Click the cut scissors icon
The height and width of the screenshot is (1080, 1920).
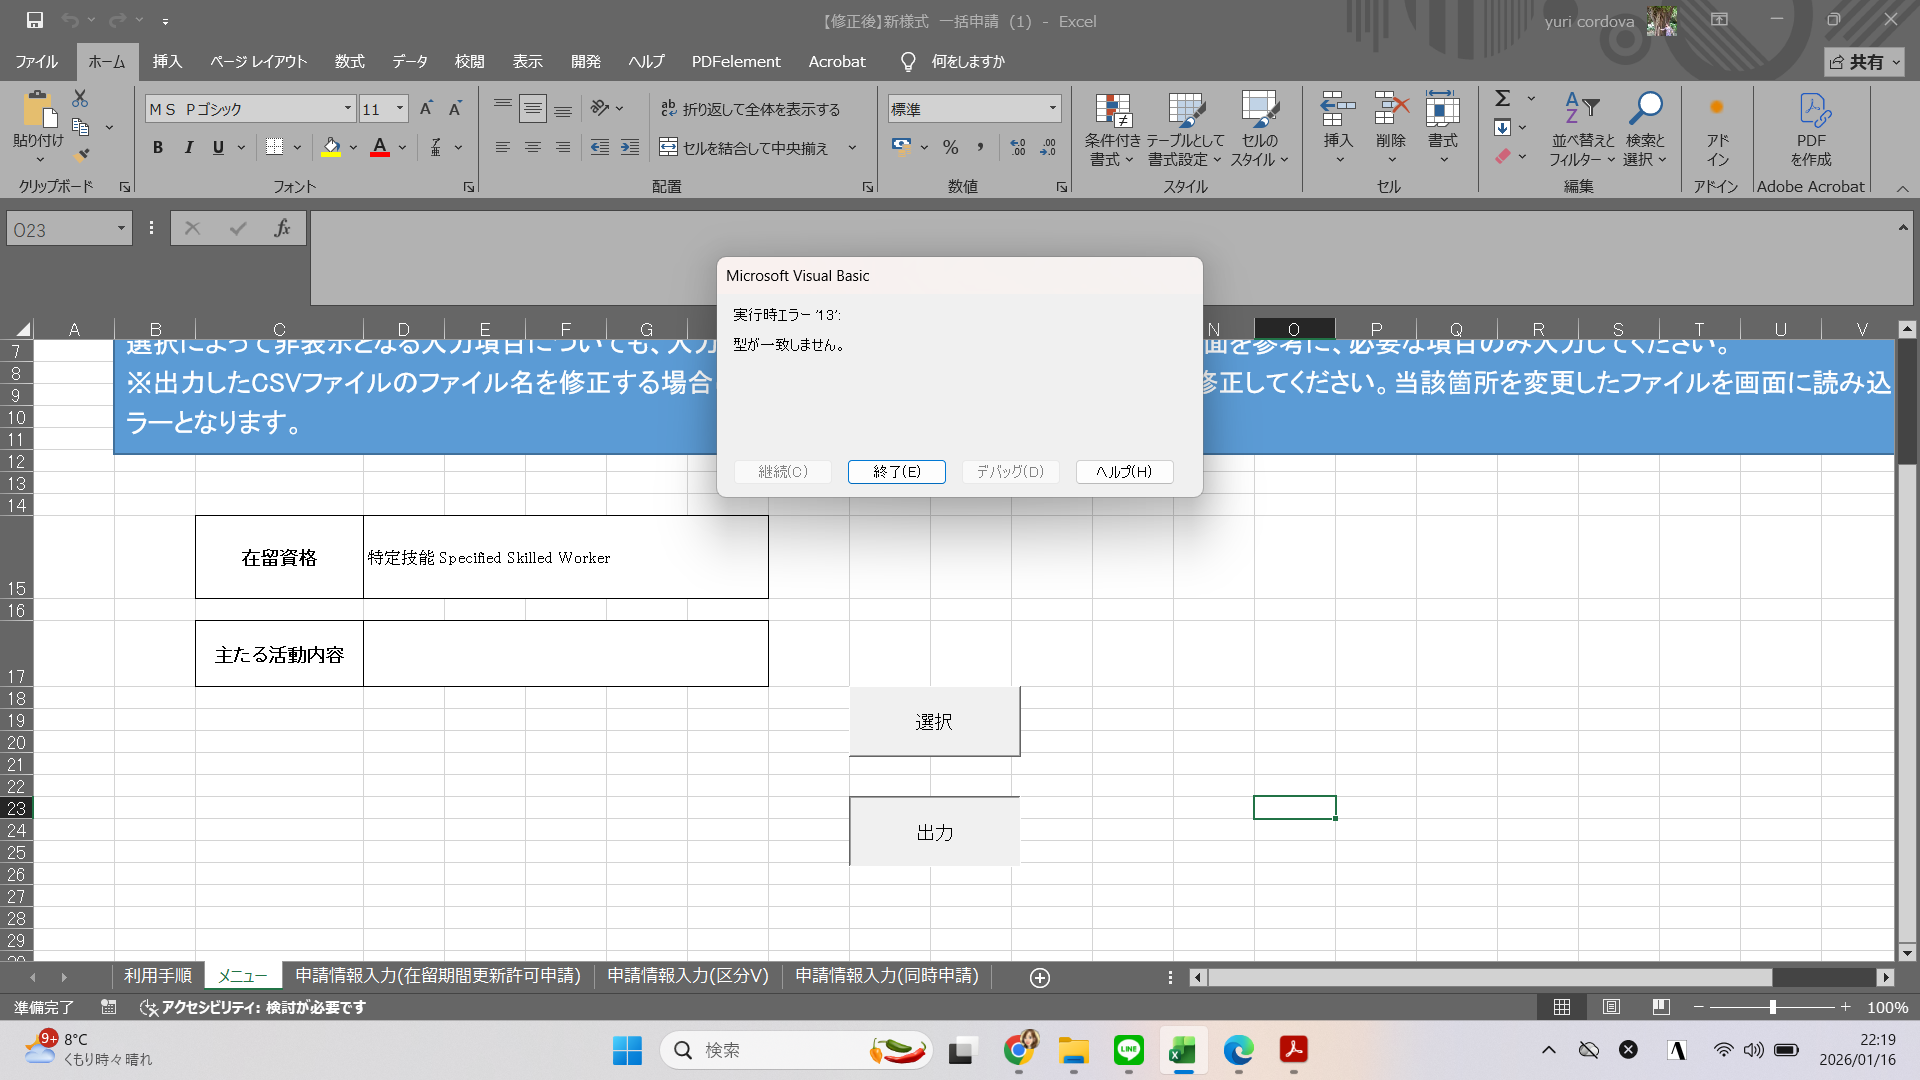point(80,98)
